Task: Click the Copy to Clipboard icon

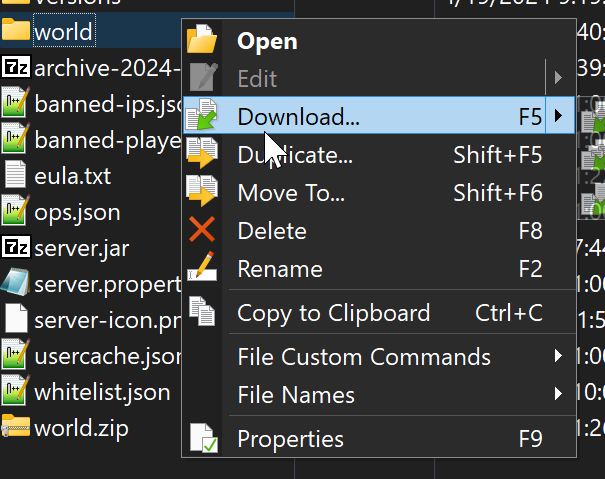Action: [202, 313]
